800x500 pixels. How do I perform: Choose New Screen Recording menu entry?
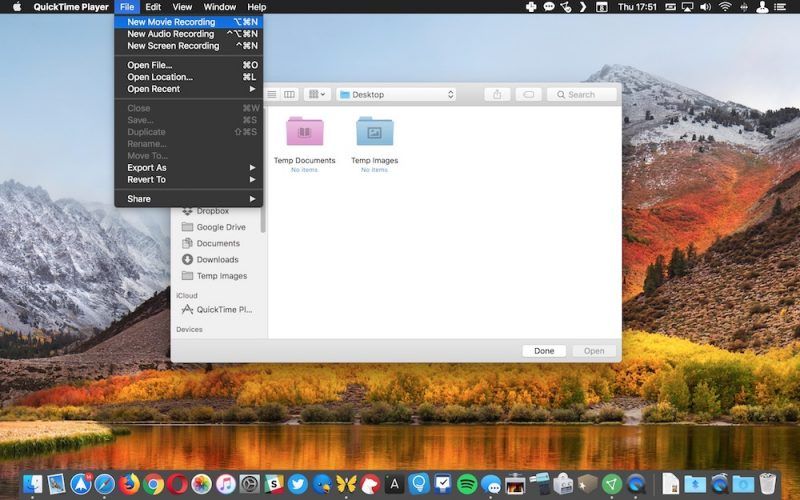point(173,46)
